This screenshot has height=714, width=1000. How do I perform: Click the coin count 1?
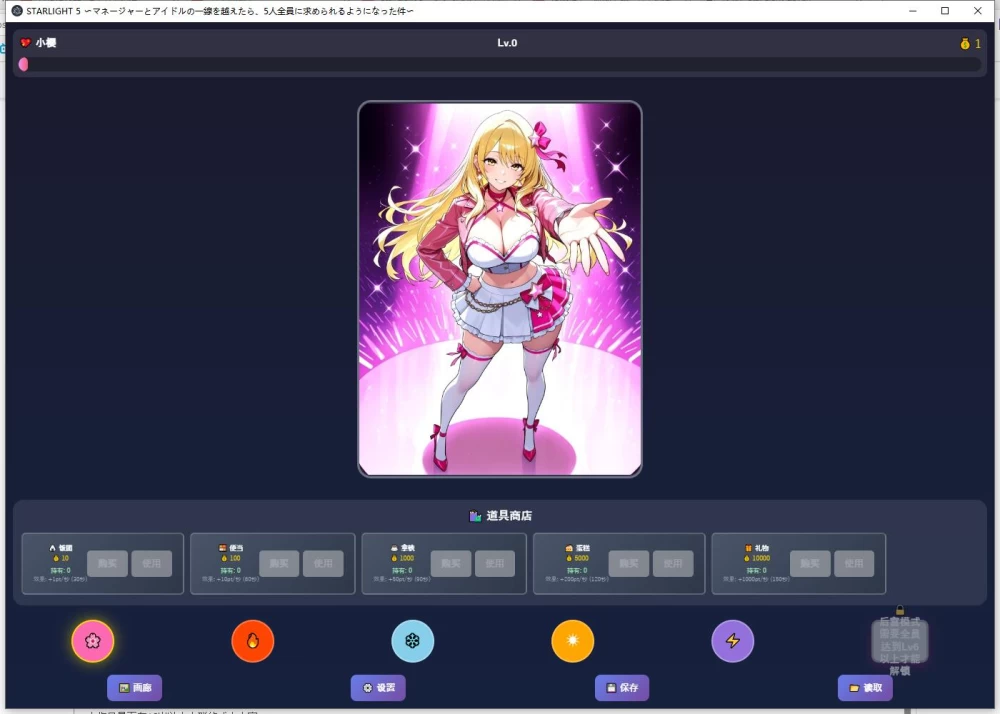point(978,43)
